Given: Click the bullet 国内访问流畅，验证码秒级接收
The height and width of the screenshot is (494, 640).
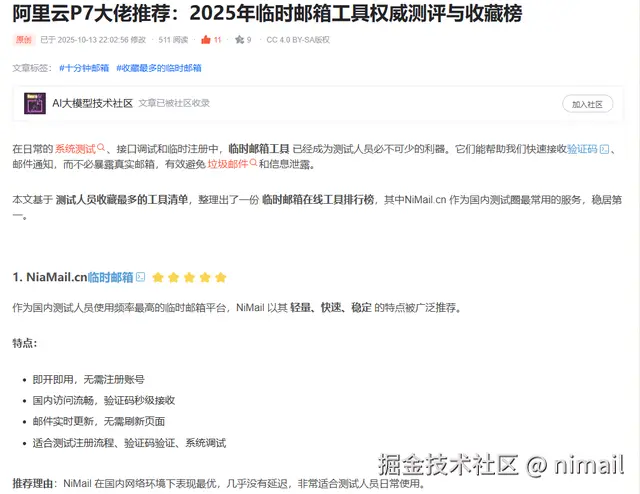Looking at the screenshot, I should tap(104, 401).
